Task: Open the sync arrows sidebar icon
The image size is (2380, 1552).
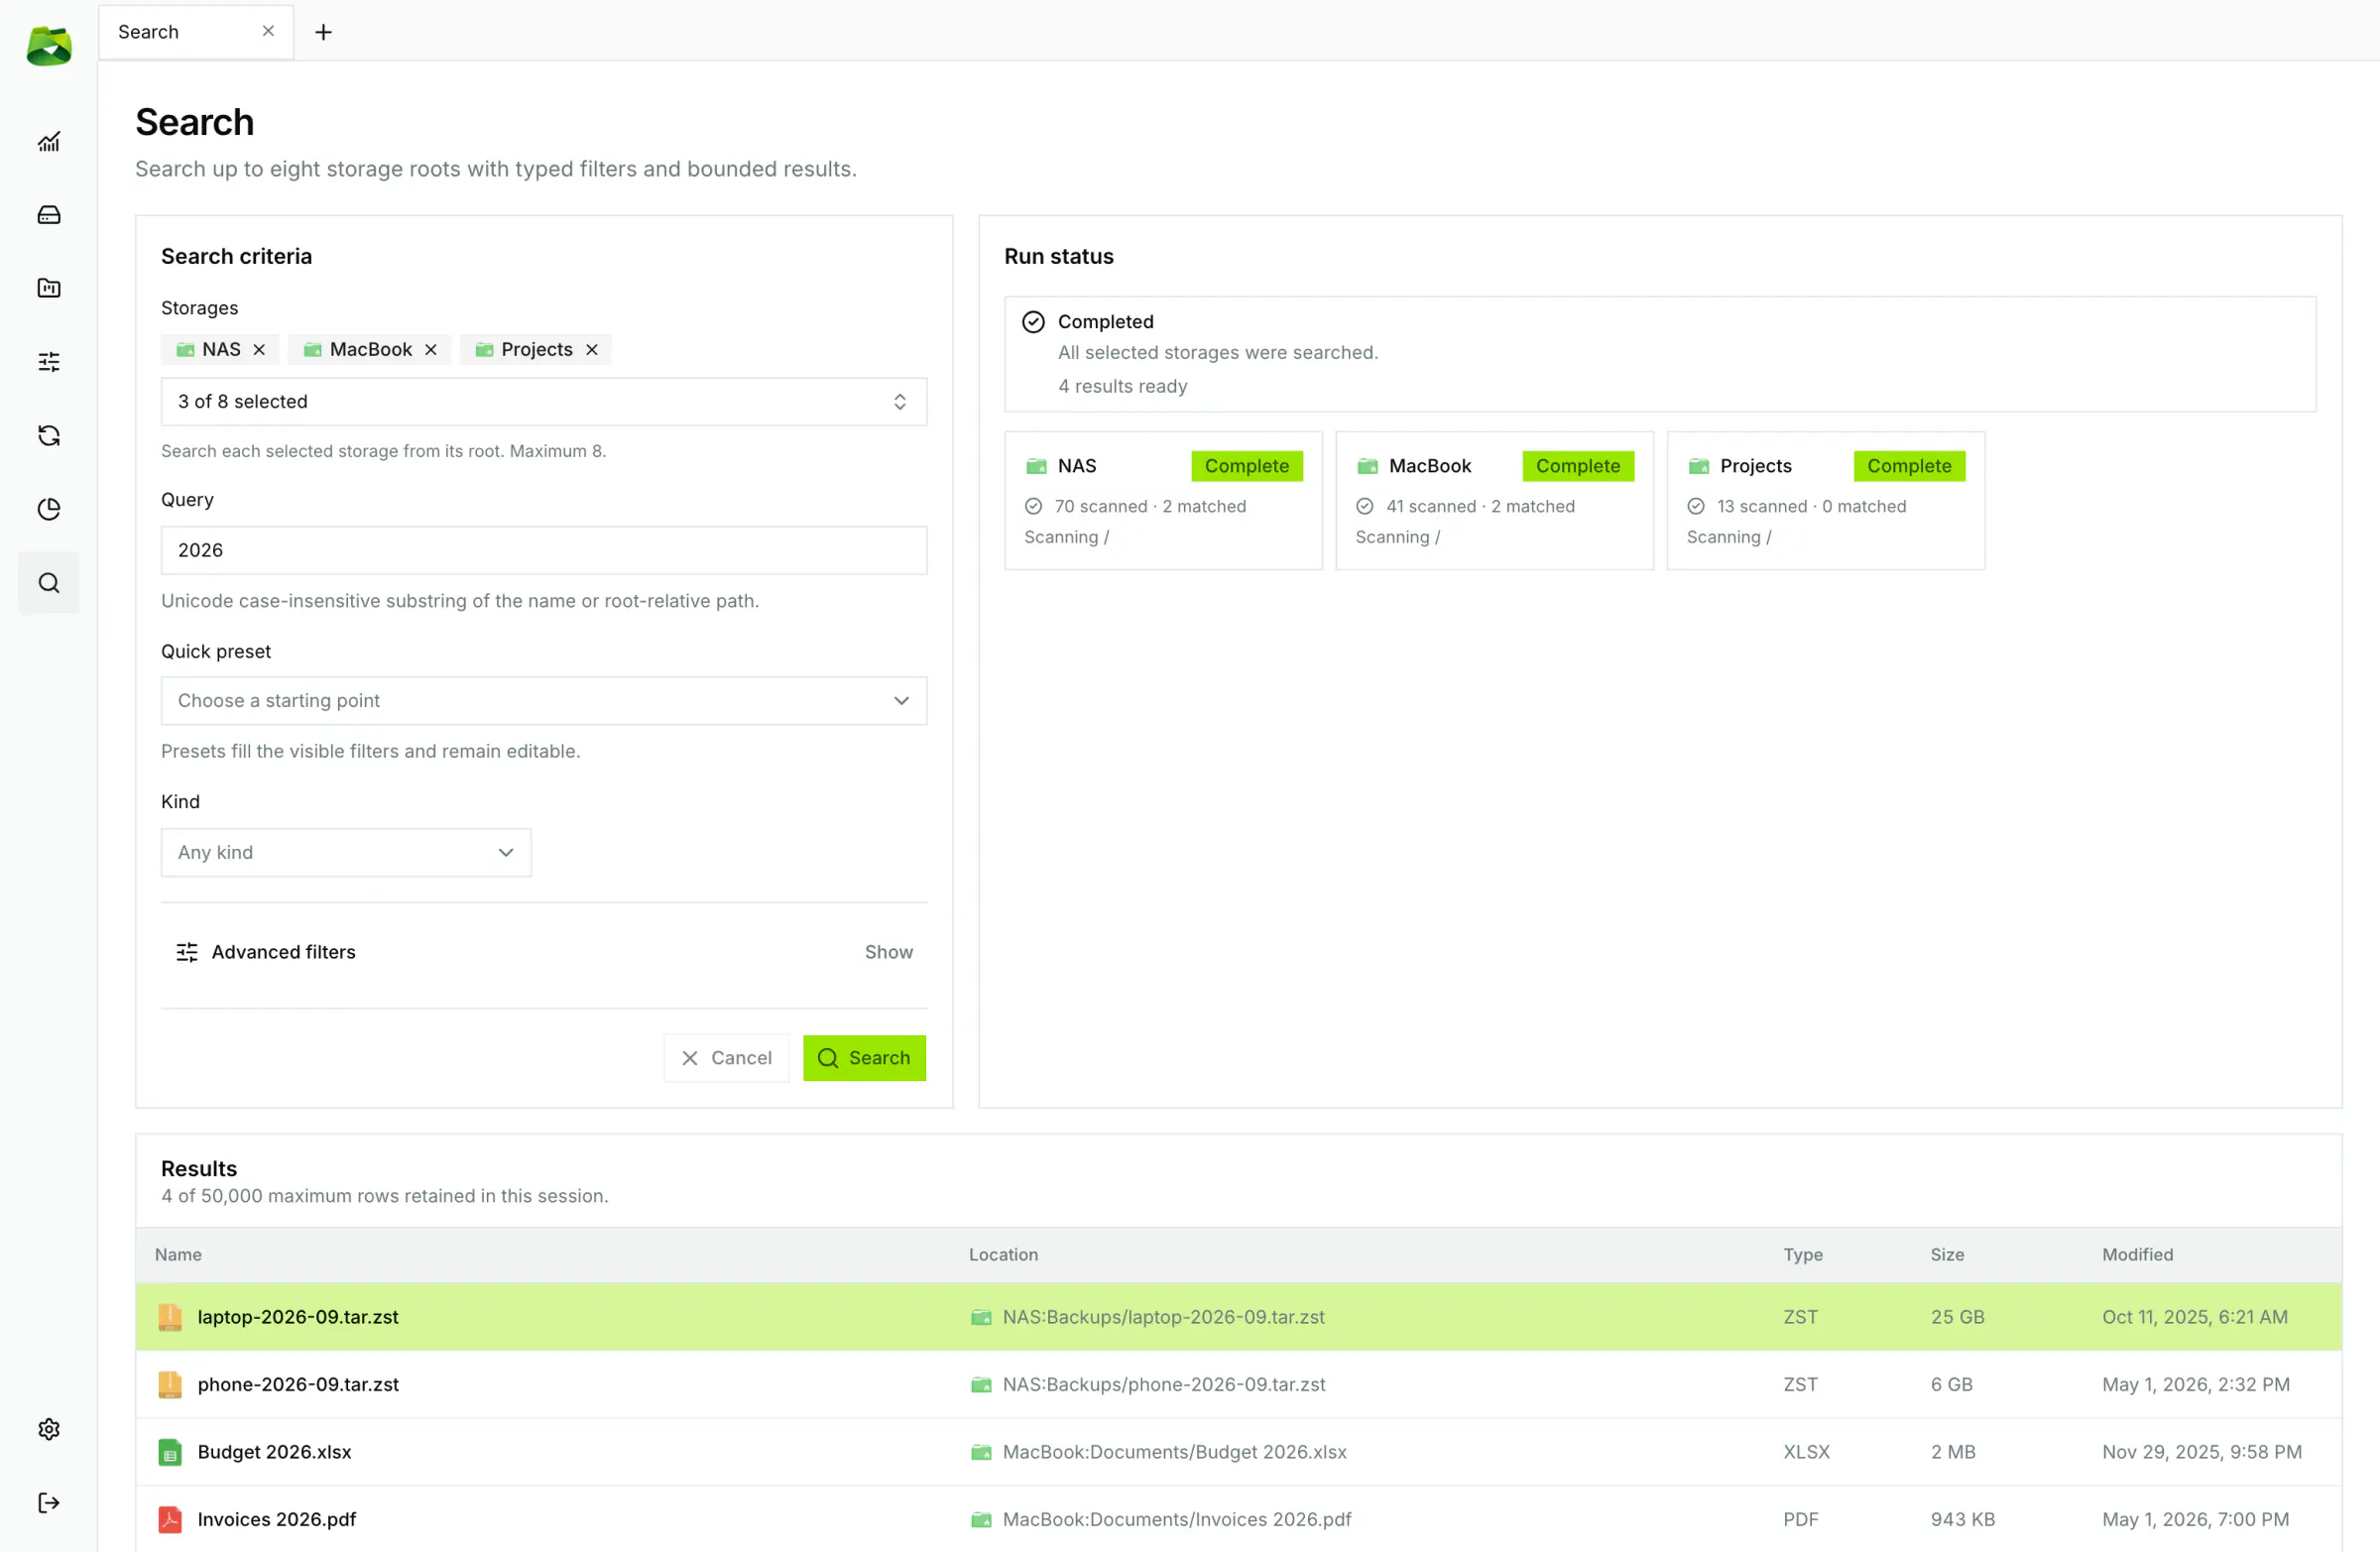Action: 49,436
